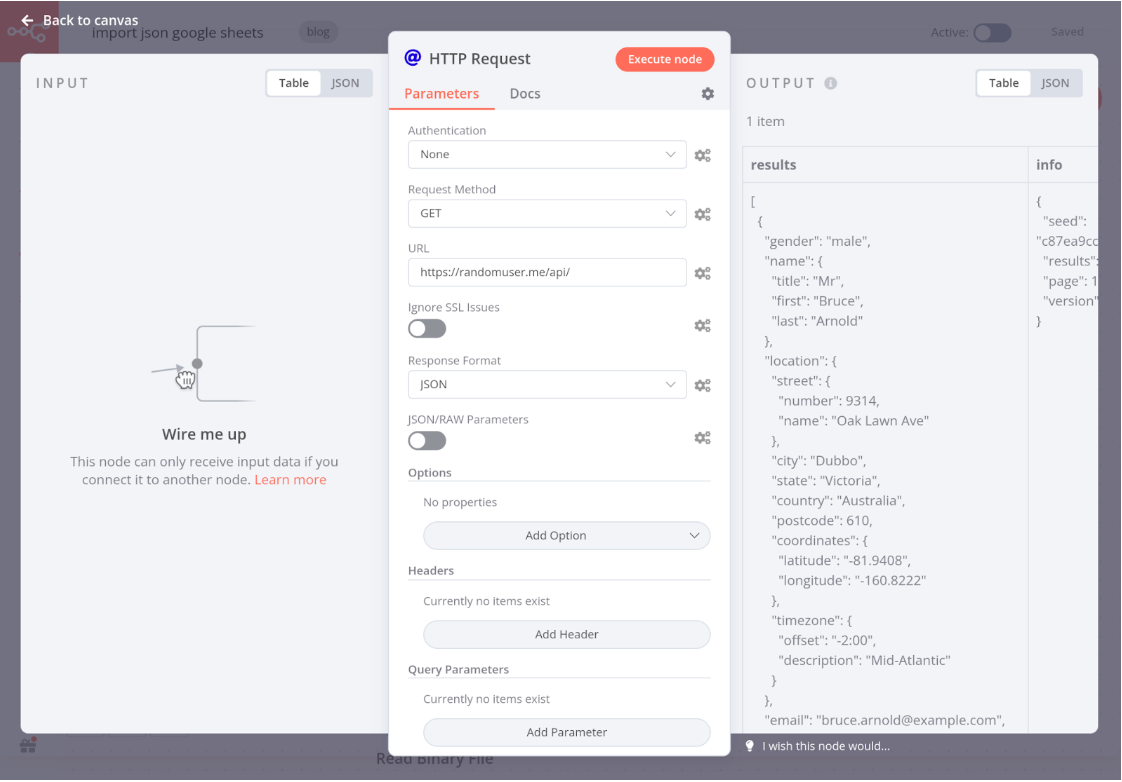
Task: Click the gear beside Request Method
Action: pyautogui.click(x=702, y=213)
